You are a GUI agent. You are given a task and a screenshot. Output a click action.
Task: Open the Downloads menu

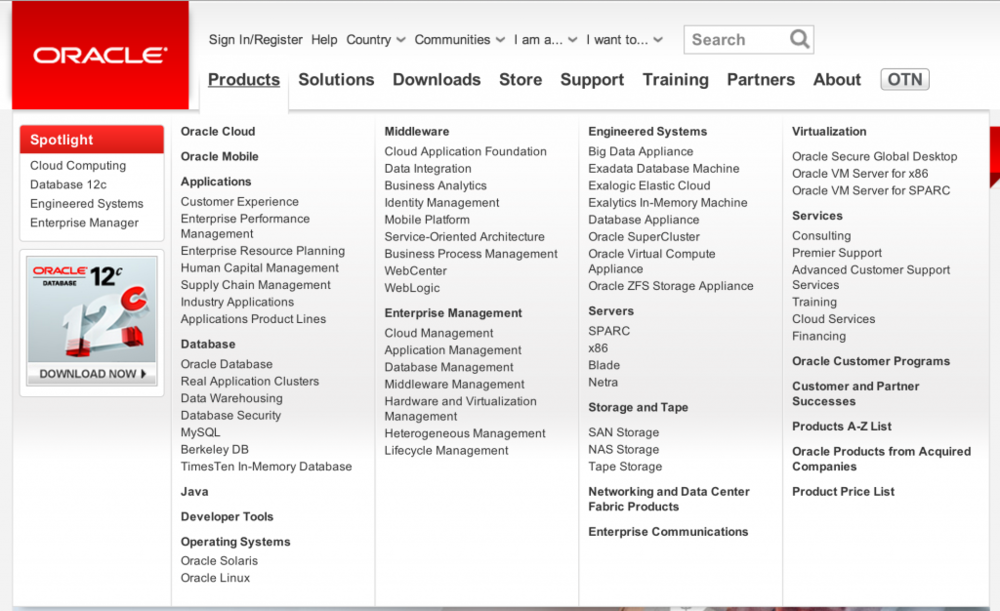[436, 80]
